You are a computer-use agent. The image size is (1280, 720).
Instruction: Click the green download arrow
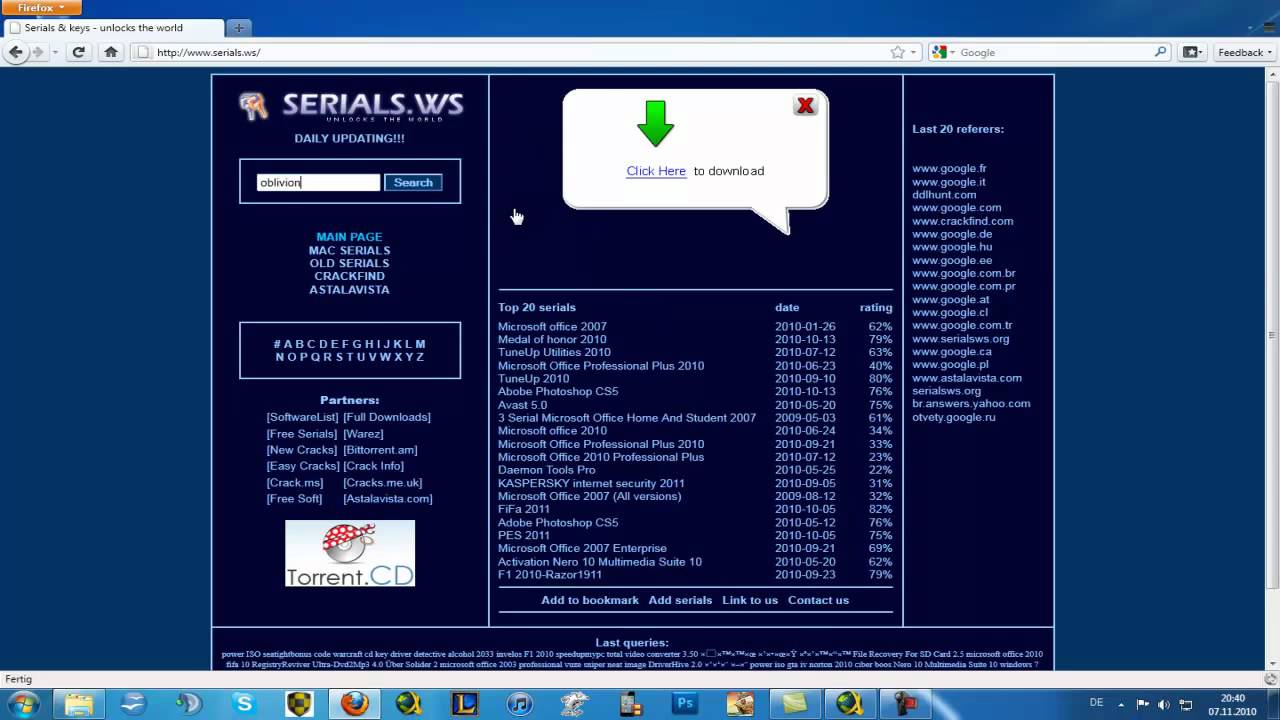point(656,123)
